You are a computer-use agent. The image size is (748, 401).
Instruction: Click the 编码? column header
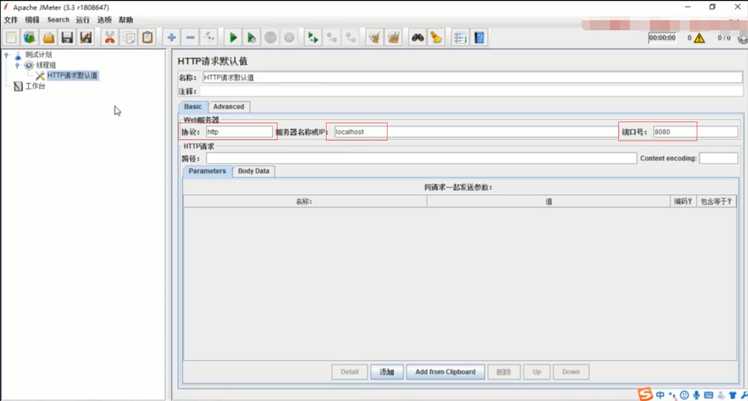click(x=683, y=202)
